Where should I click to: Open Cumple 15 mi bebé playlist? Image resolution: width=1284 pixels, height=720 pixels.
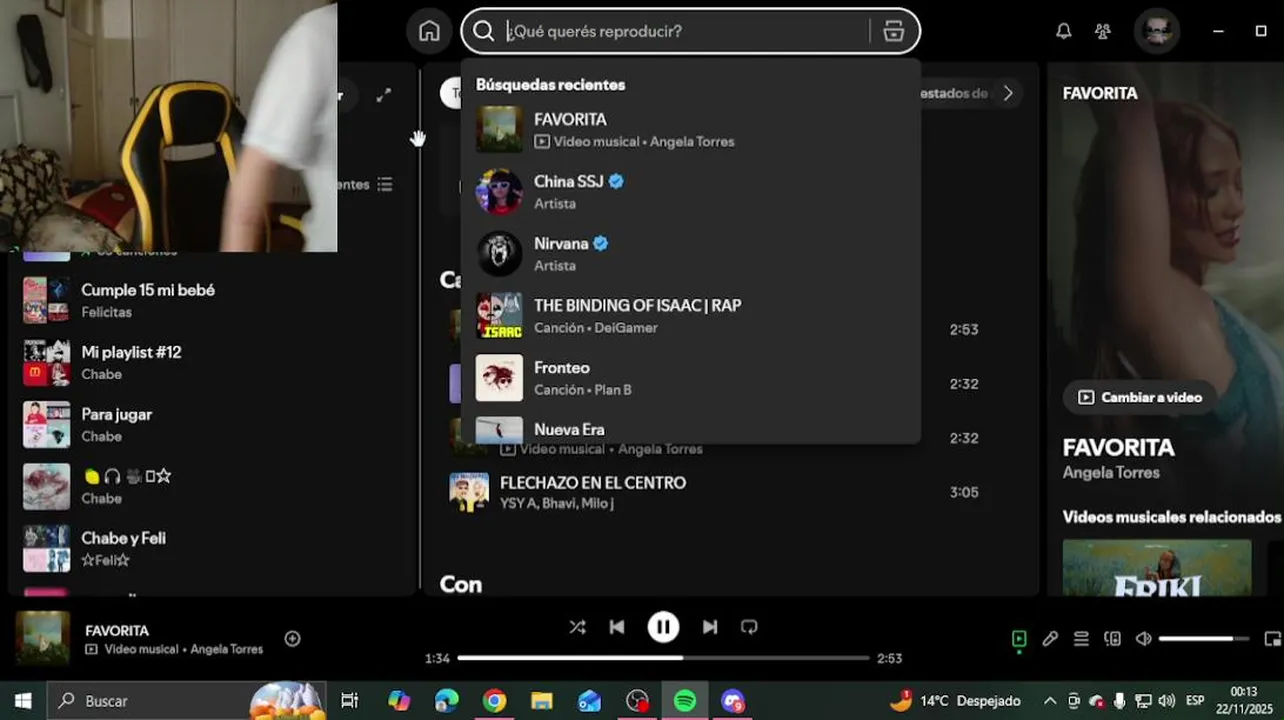[x=212, y=300]
